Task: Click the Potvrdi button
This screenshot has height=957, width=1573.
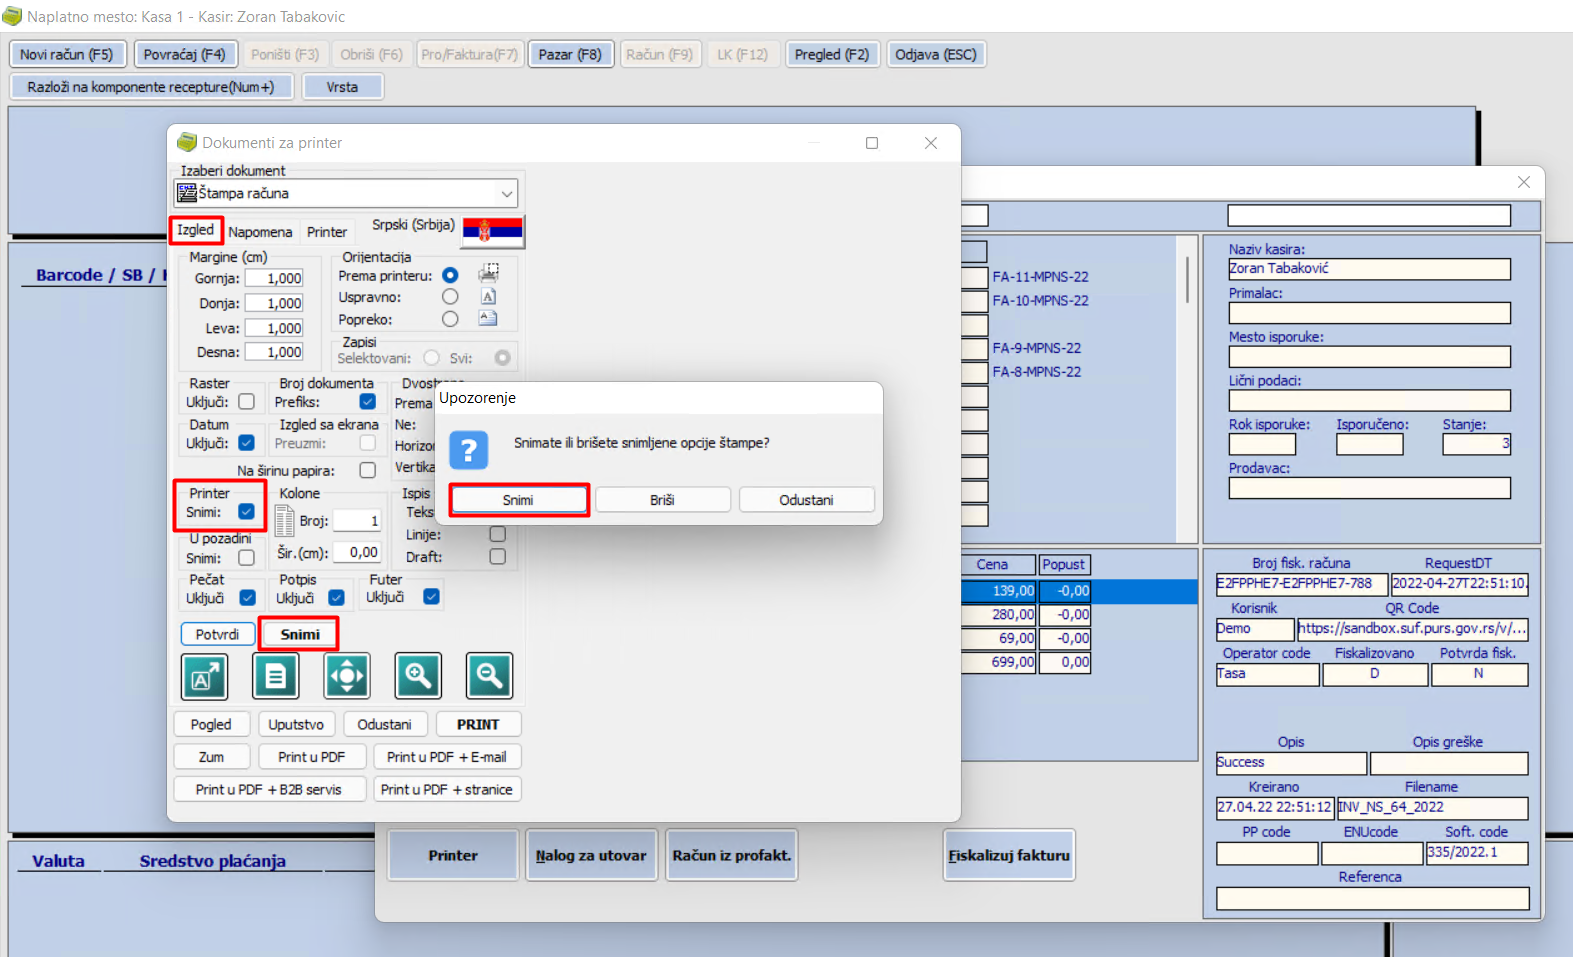Action: [217, 634]
